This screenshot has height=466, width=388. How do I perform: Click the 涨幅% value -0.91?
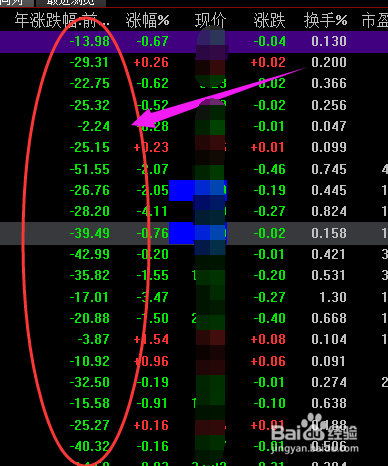[152, 403]
